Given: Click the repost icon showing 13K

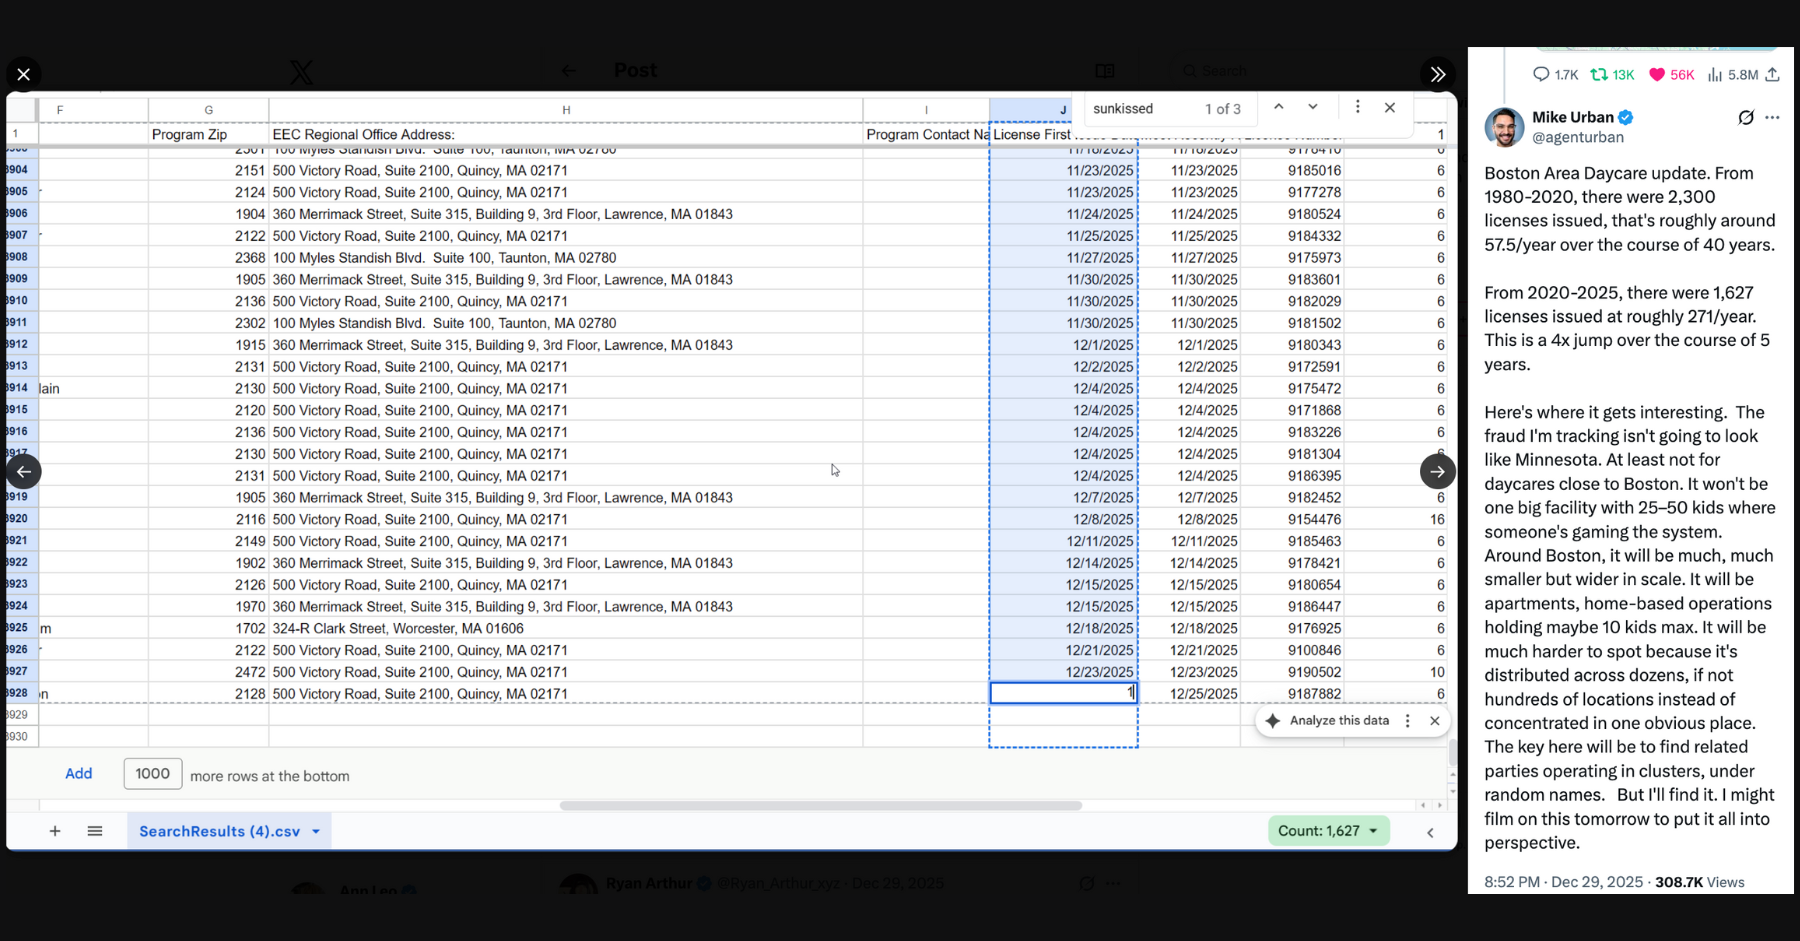Looking at the screenshot, I should [x=1599, y=75].
